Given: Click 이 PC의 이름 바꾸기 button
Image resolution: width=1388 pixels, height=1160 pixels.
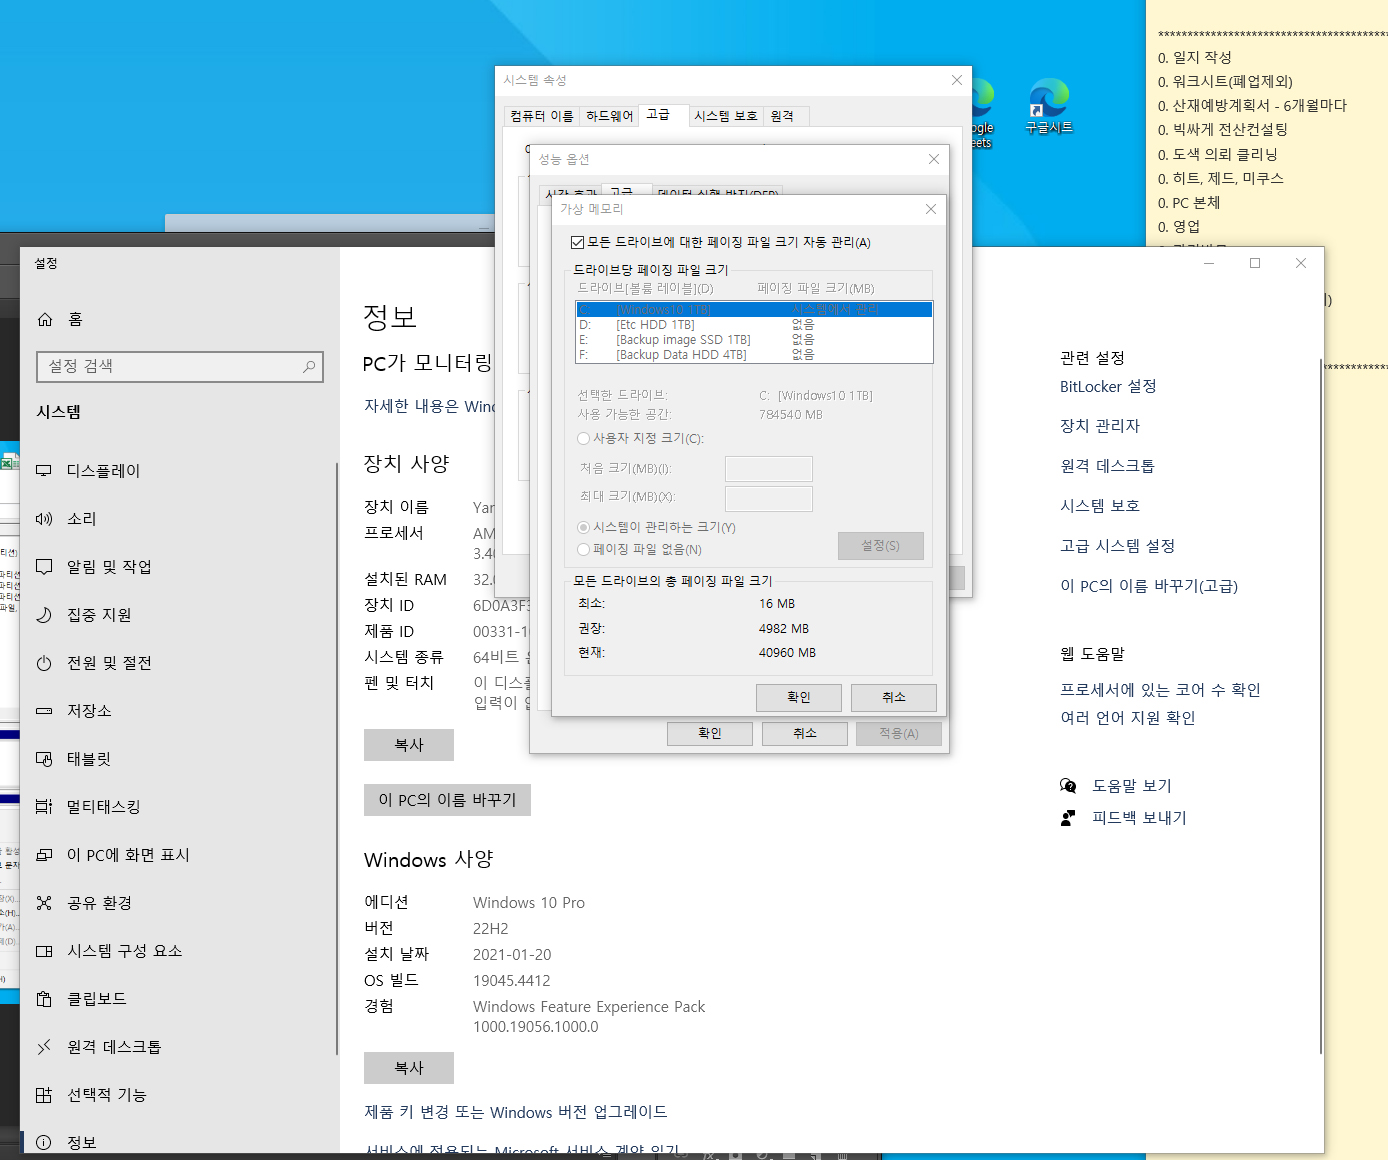Looking at the screenshot, I should (x=447, y=800).
